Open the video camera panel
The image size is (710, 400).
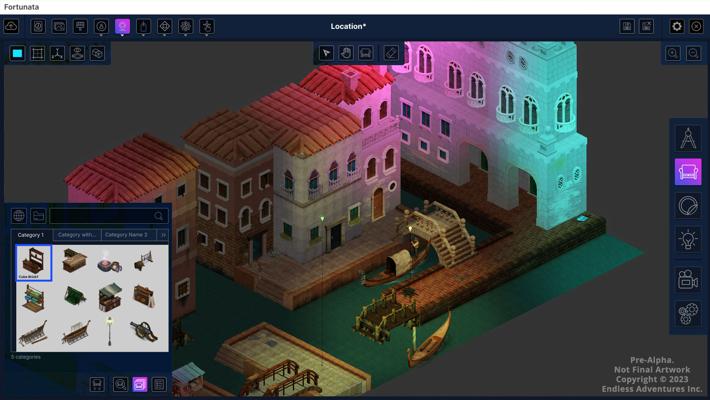[x=688, y=279]
